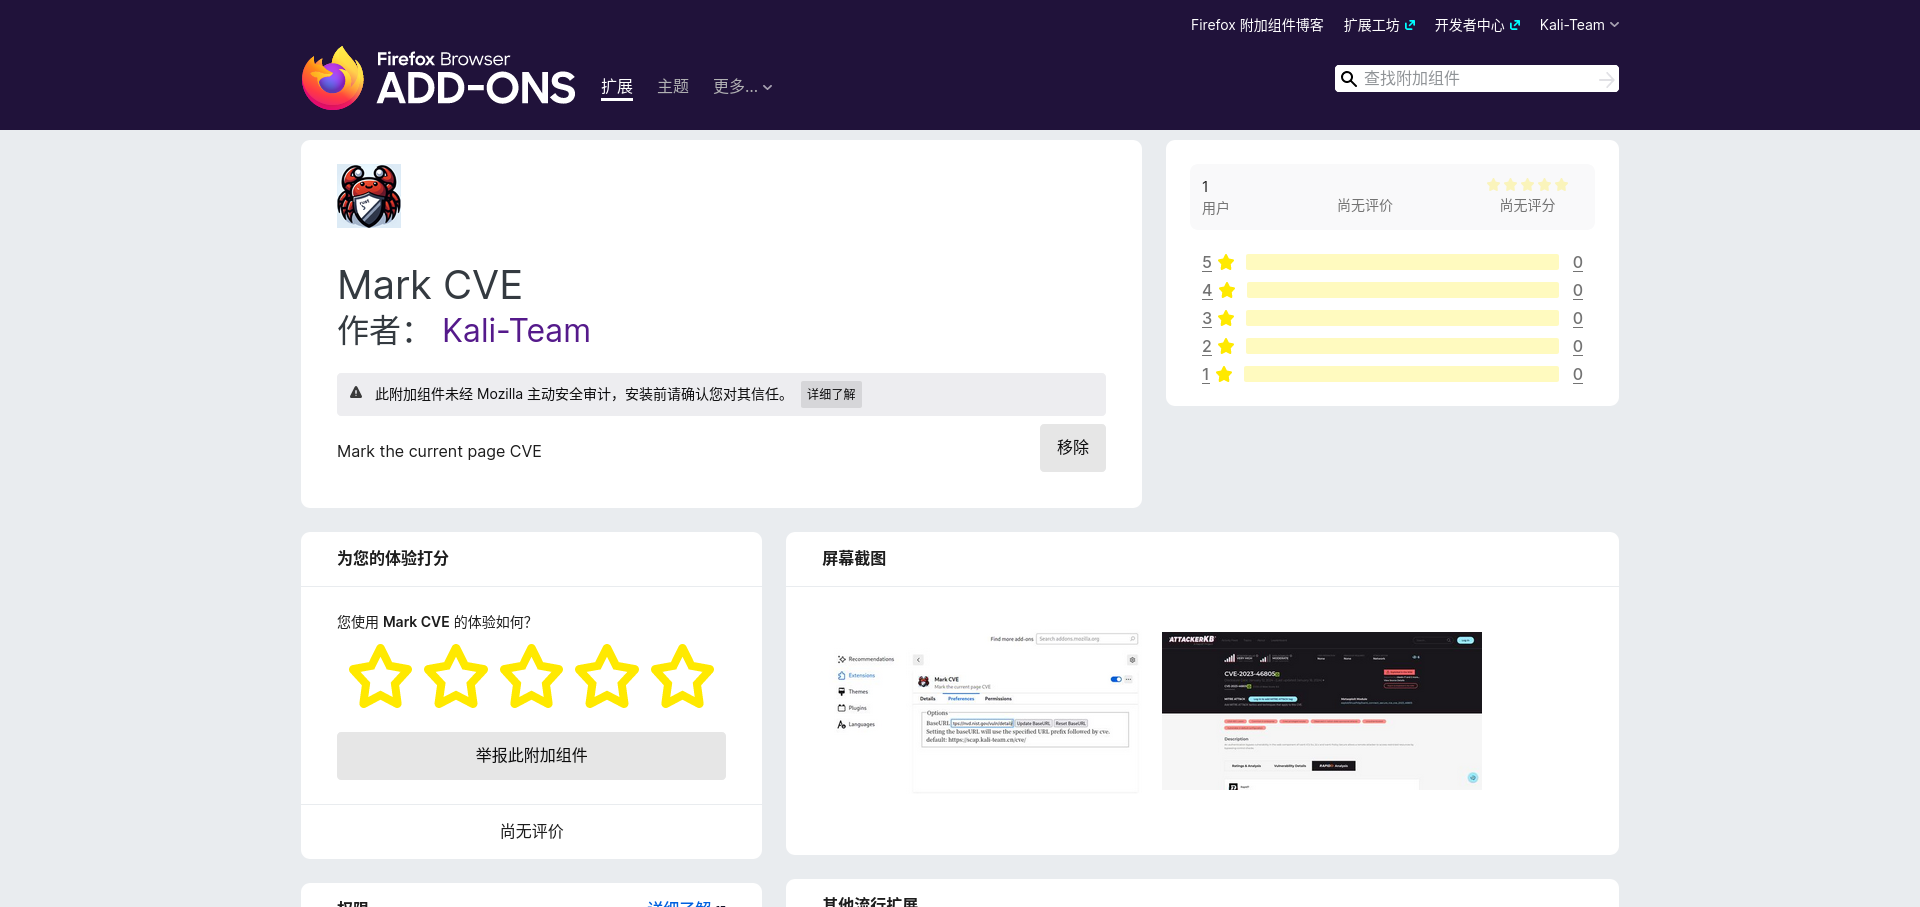Click the 1 用户 count
The image size is (1920, 907).
coord(1215,197)
